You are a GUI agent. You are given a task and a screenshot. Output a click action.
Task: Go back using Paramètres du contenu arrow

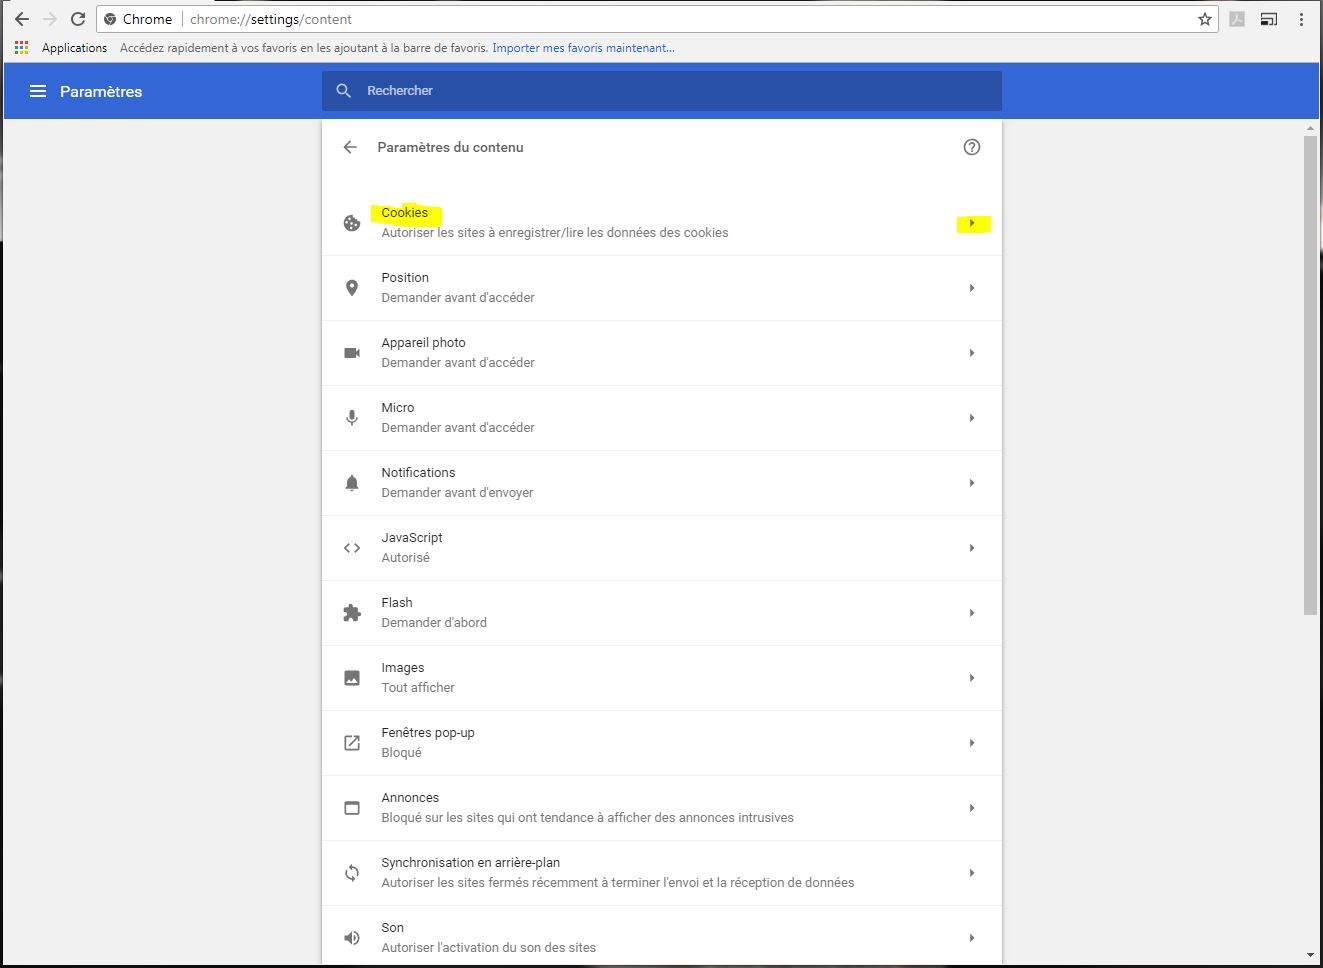(x=350, y=147)
